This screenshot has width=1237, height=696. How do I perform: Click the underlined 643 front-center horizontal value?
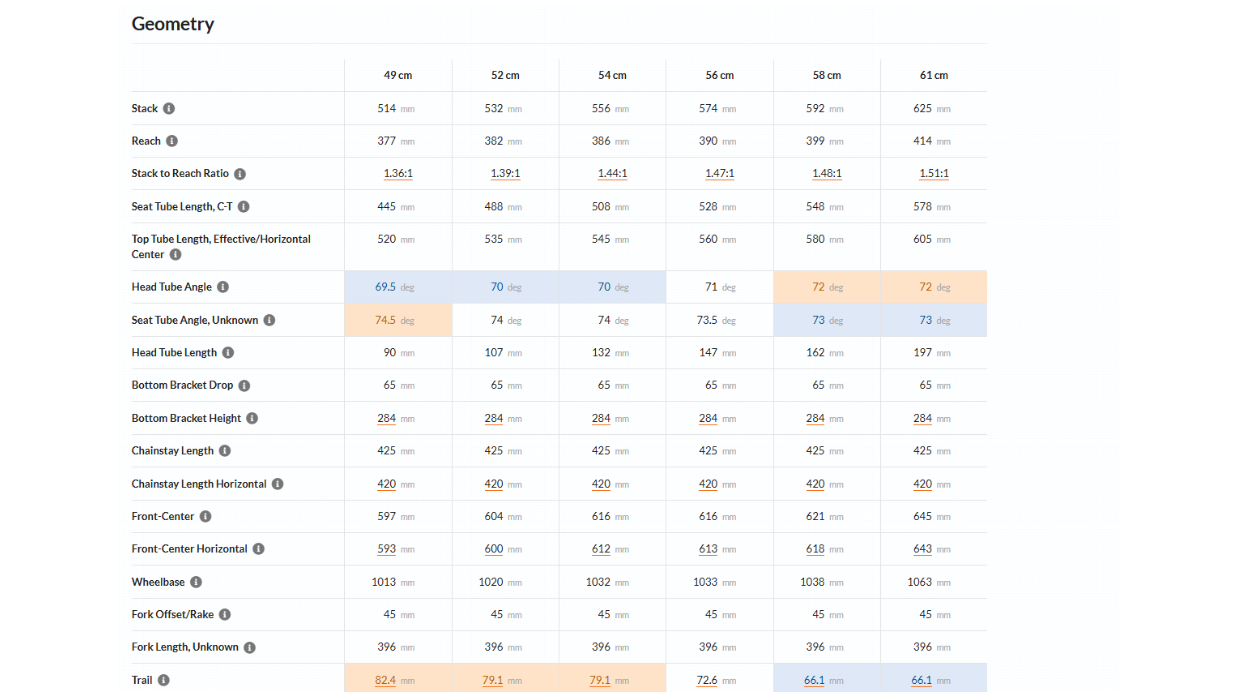922,549
